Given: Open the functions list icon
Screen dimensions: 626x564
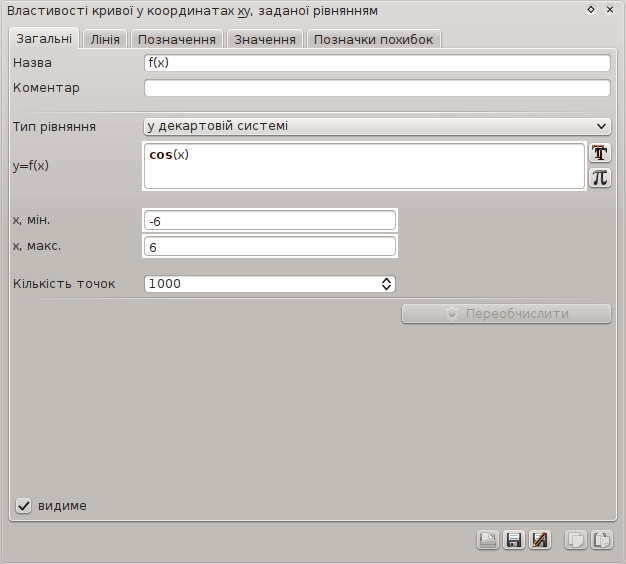Looking at the screenshot, I should coord(599,153).
